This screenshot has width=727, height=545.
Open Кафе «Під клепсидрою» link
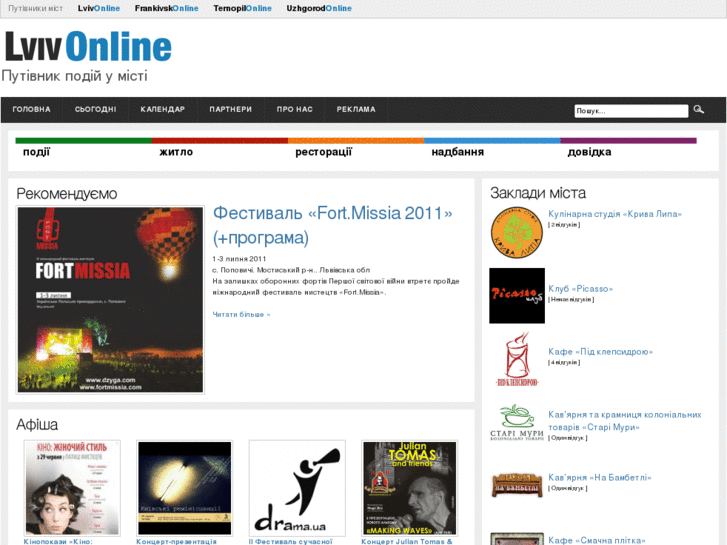click(600, 352)
